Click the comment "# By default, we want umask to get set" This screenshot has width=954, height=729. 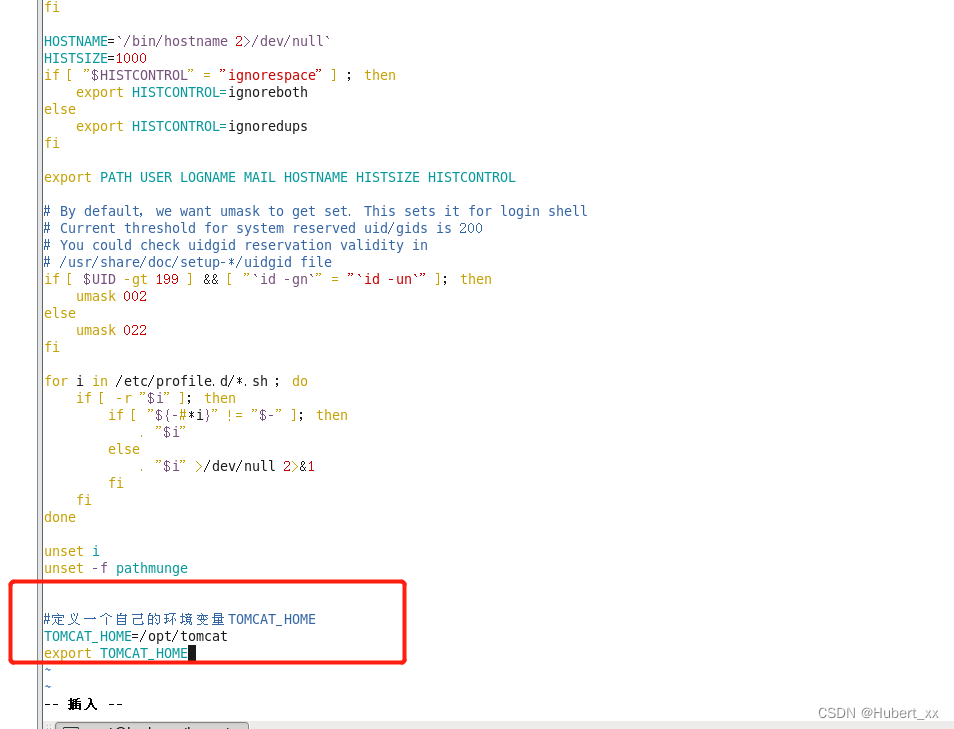click(x=197, y=212)
